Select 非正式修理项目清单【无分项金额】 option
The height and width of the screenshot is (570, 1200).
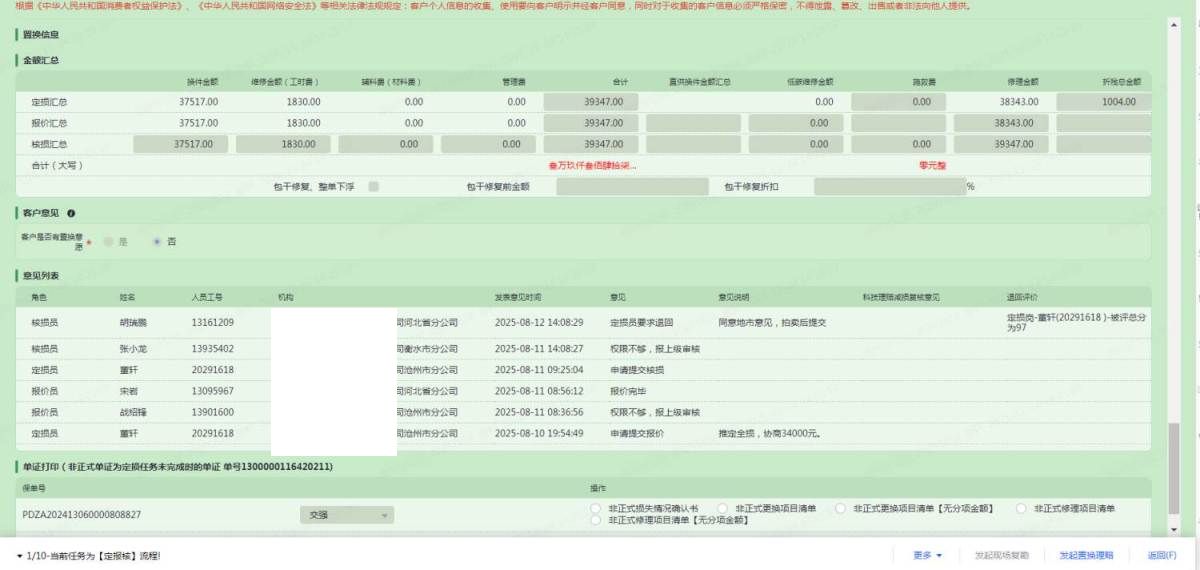(x=597, y=520)
